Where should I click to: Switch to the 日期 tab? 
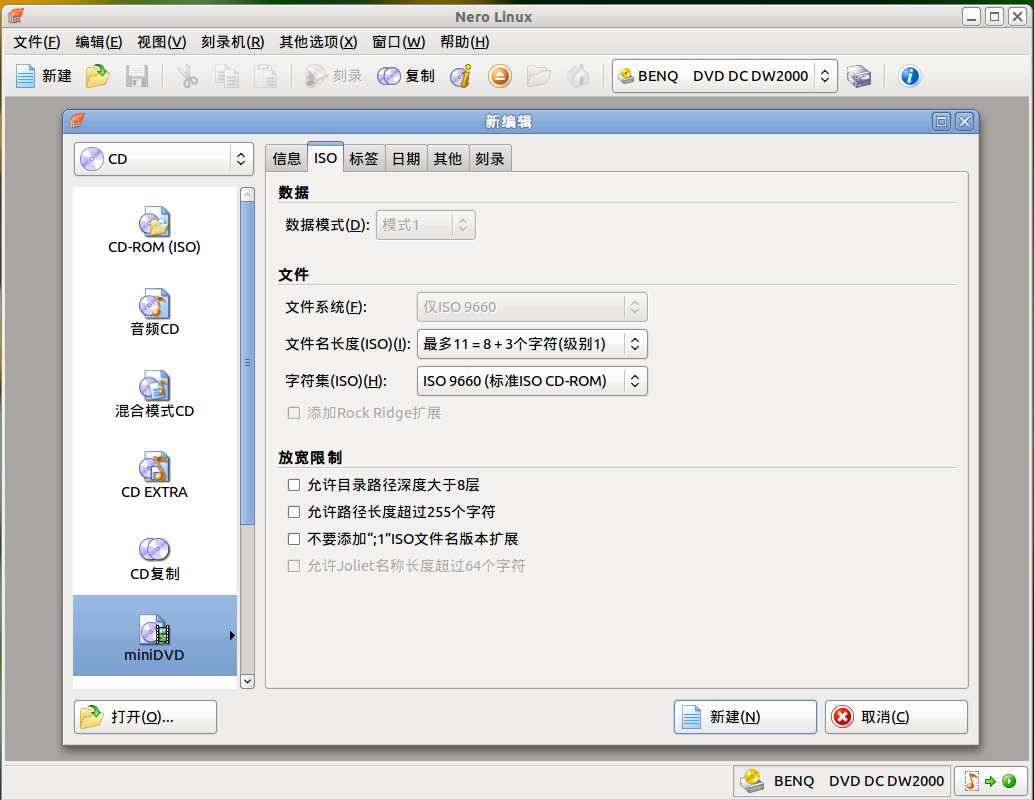[x=406, y=159]
